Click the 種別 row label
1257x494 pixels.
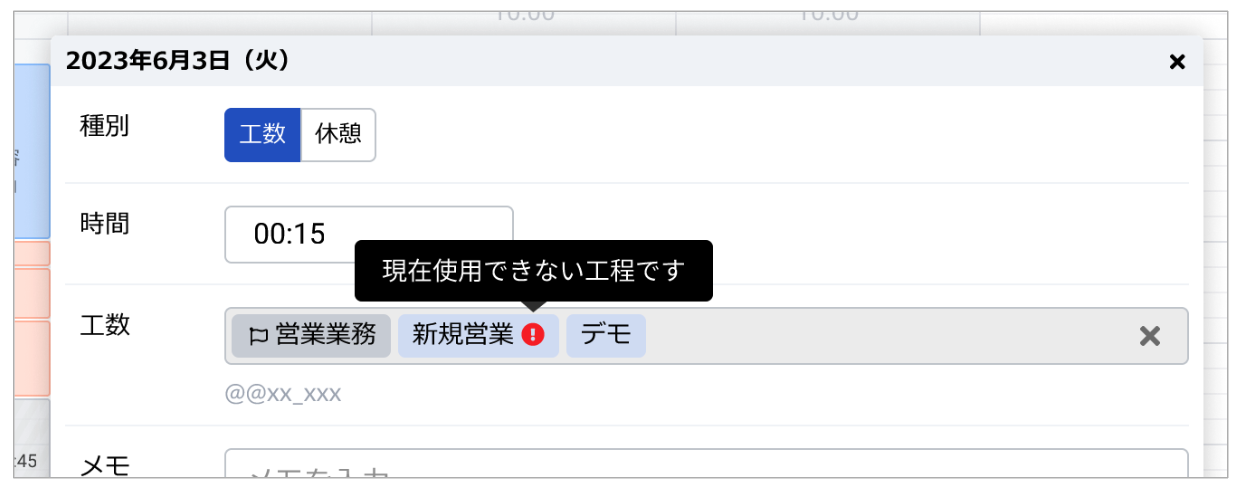104,125
